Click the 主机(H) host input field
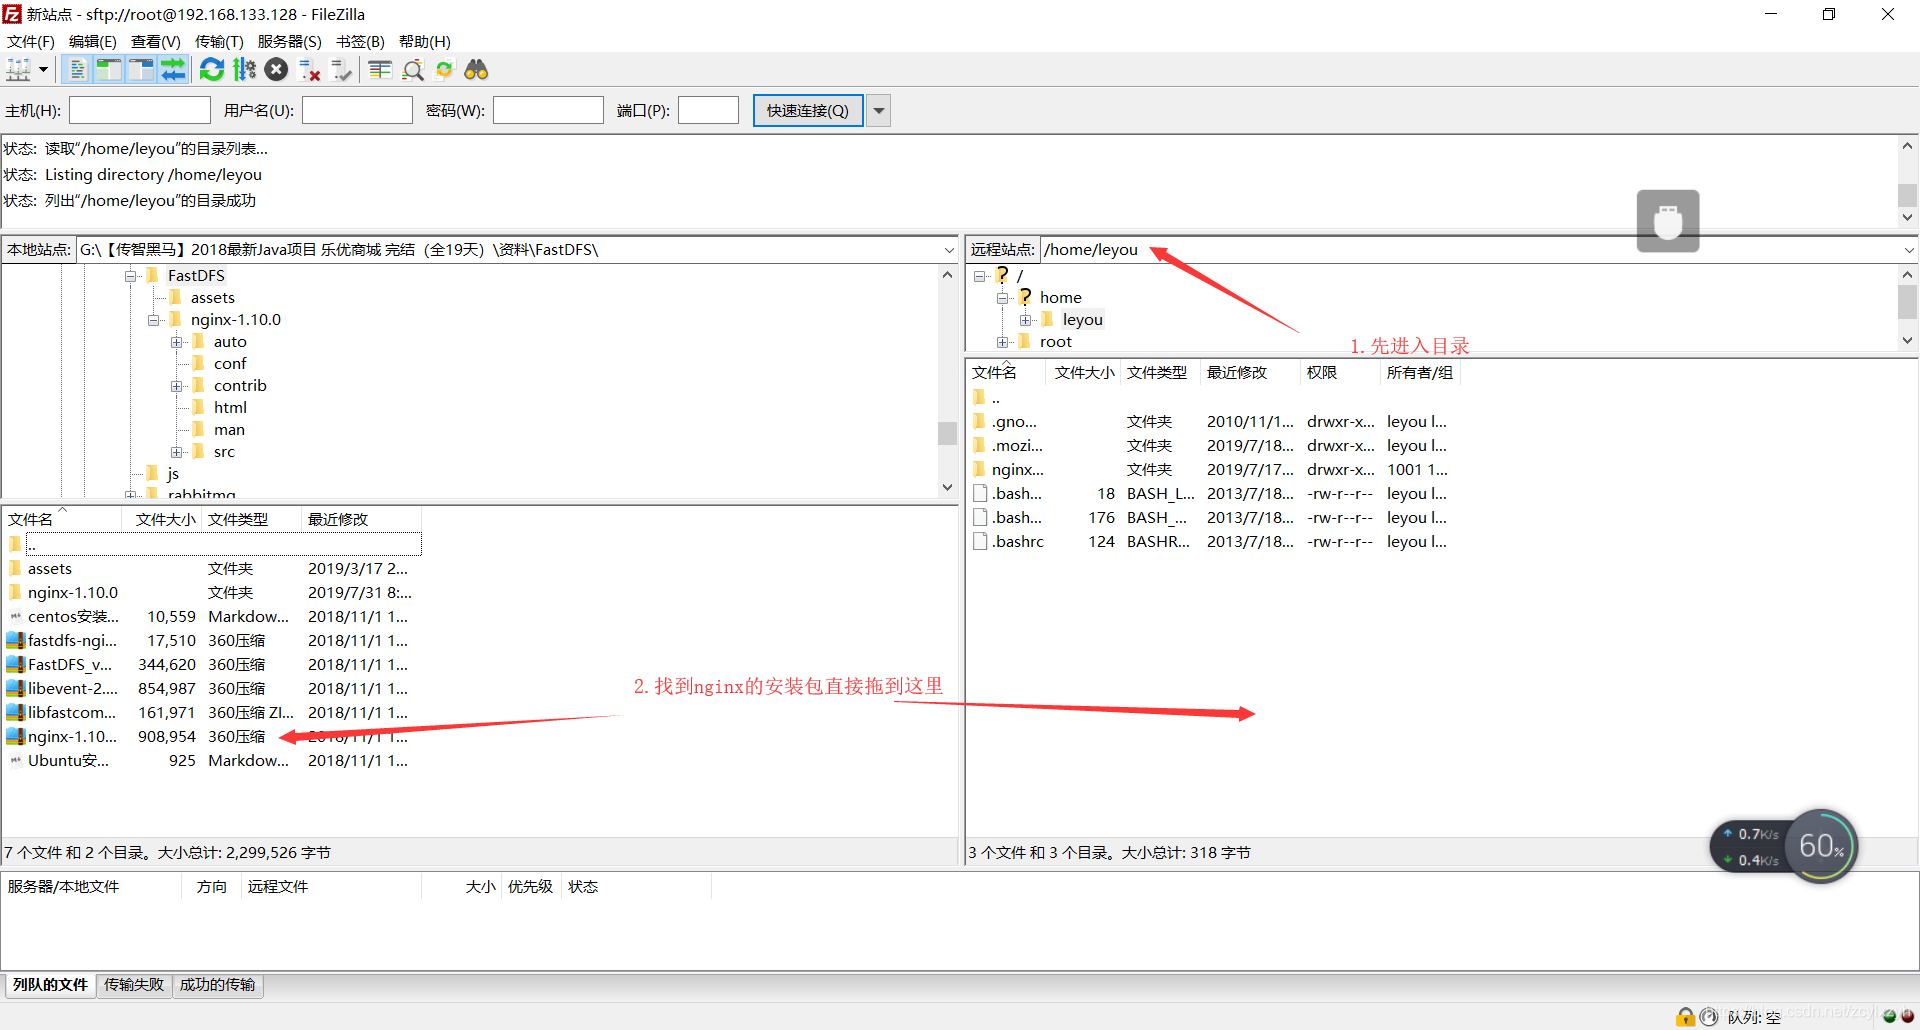The width and height of the screenshot is (1920, 1030). click(139, 110)
